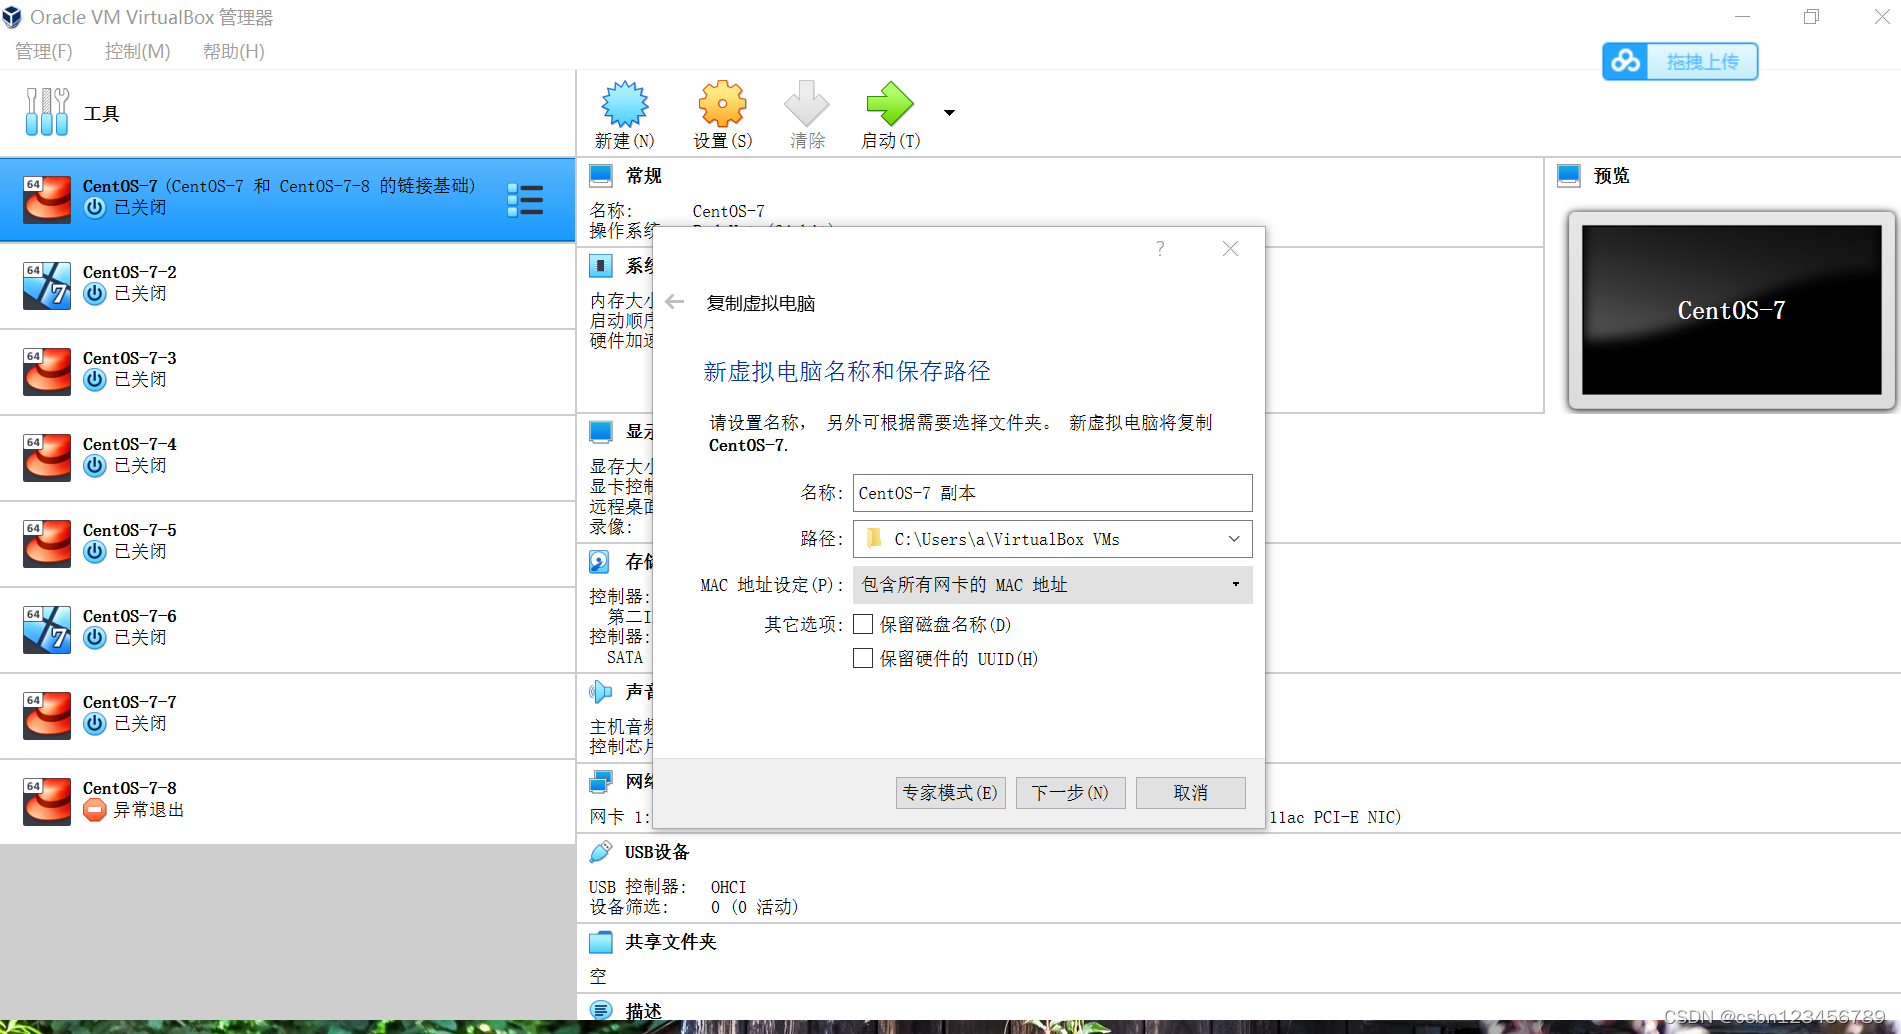Click the 异常退出 status text
1901x1034 pixels.
click(x=148, y=810)
